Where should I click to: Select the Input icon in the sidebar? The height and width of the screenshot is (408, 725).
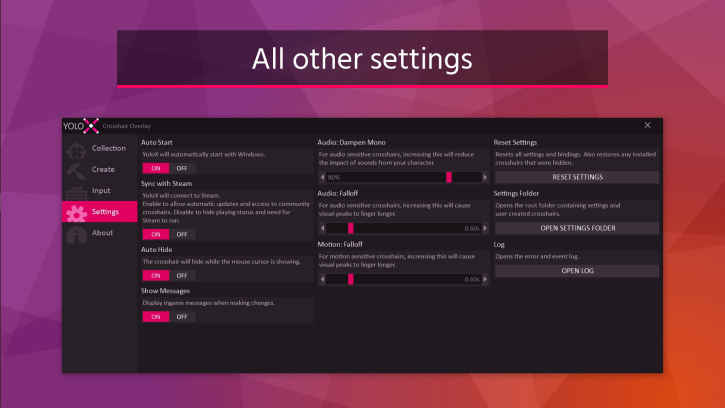point(75,191)
